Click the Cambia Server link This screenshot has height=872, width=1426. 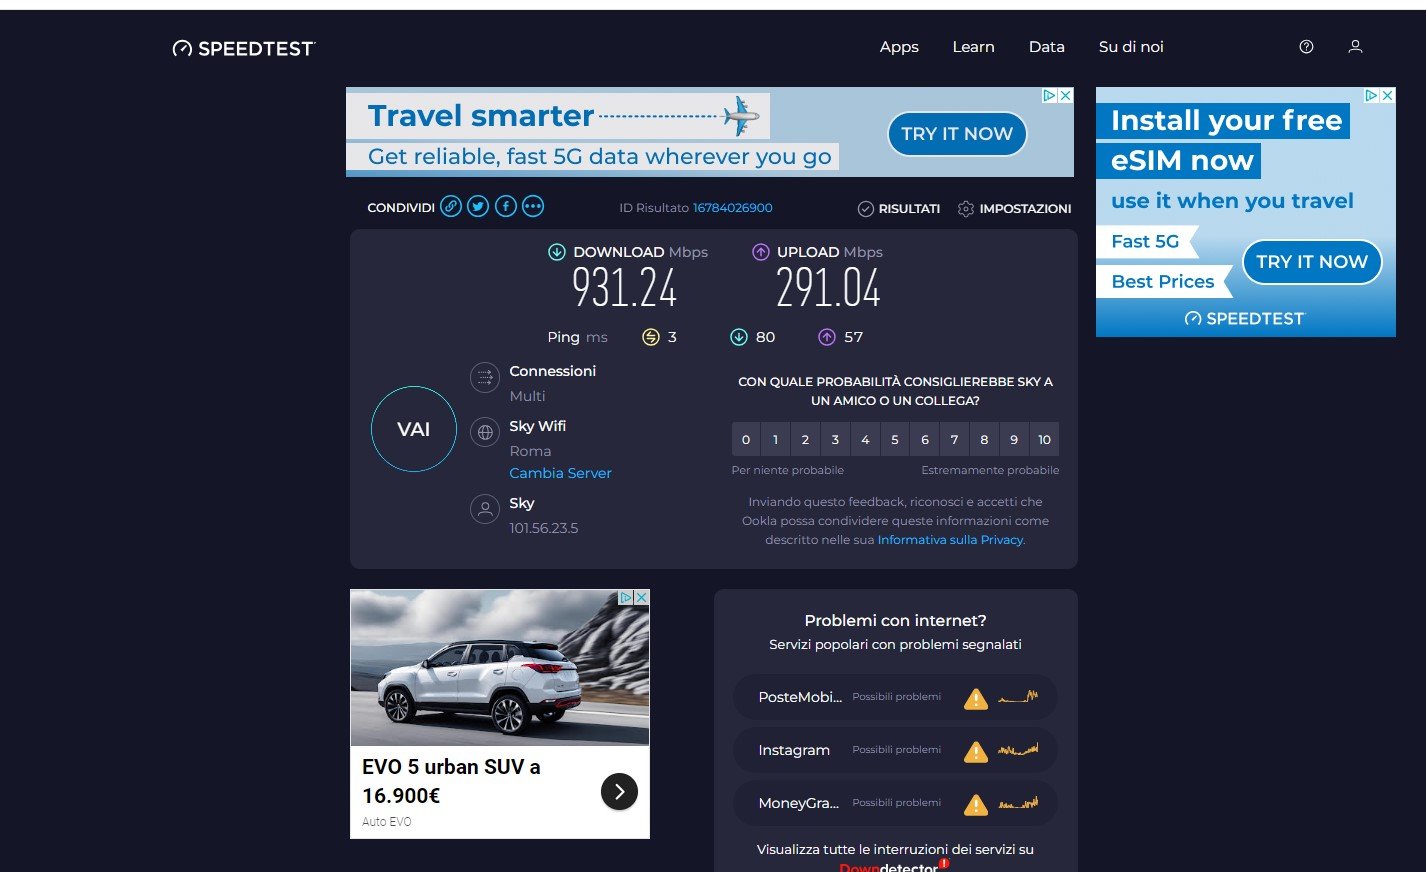point(560,473)
